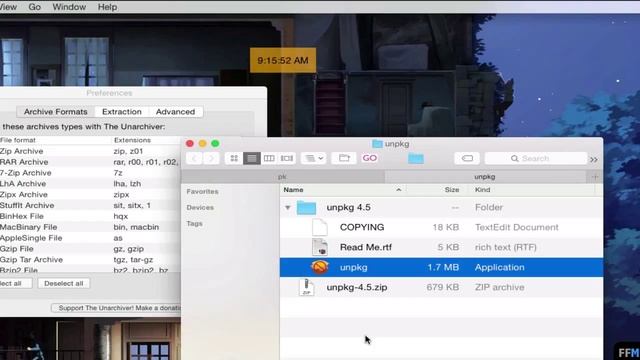Click the partially visible Select all button
The height and width of the screenshot is (360, 640).
tap(16, 283)
